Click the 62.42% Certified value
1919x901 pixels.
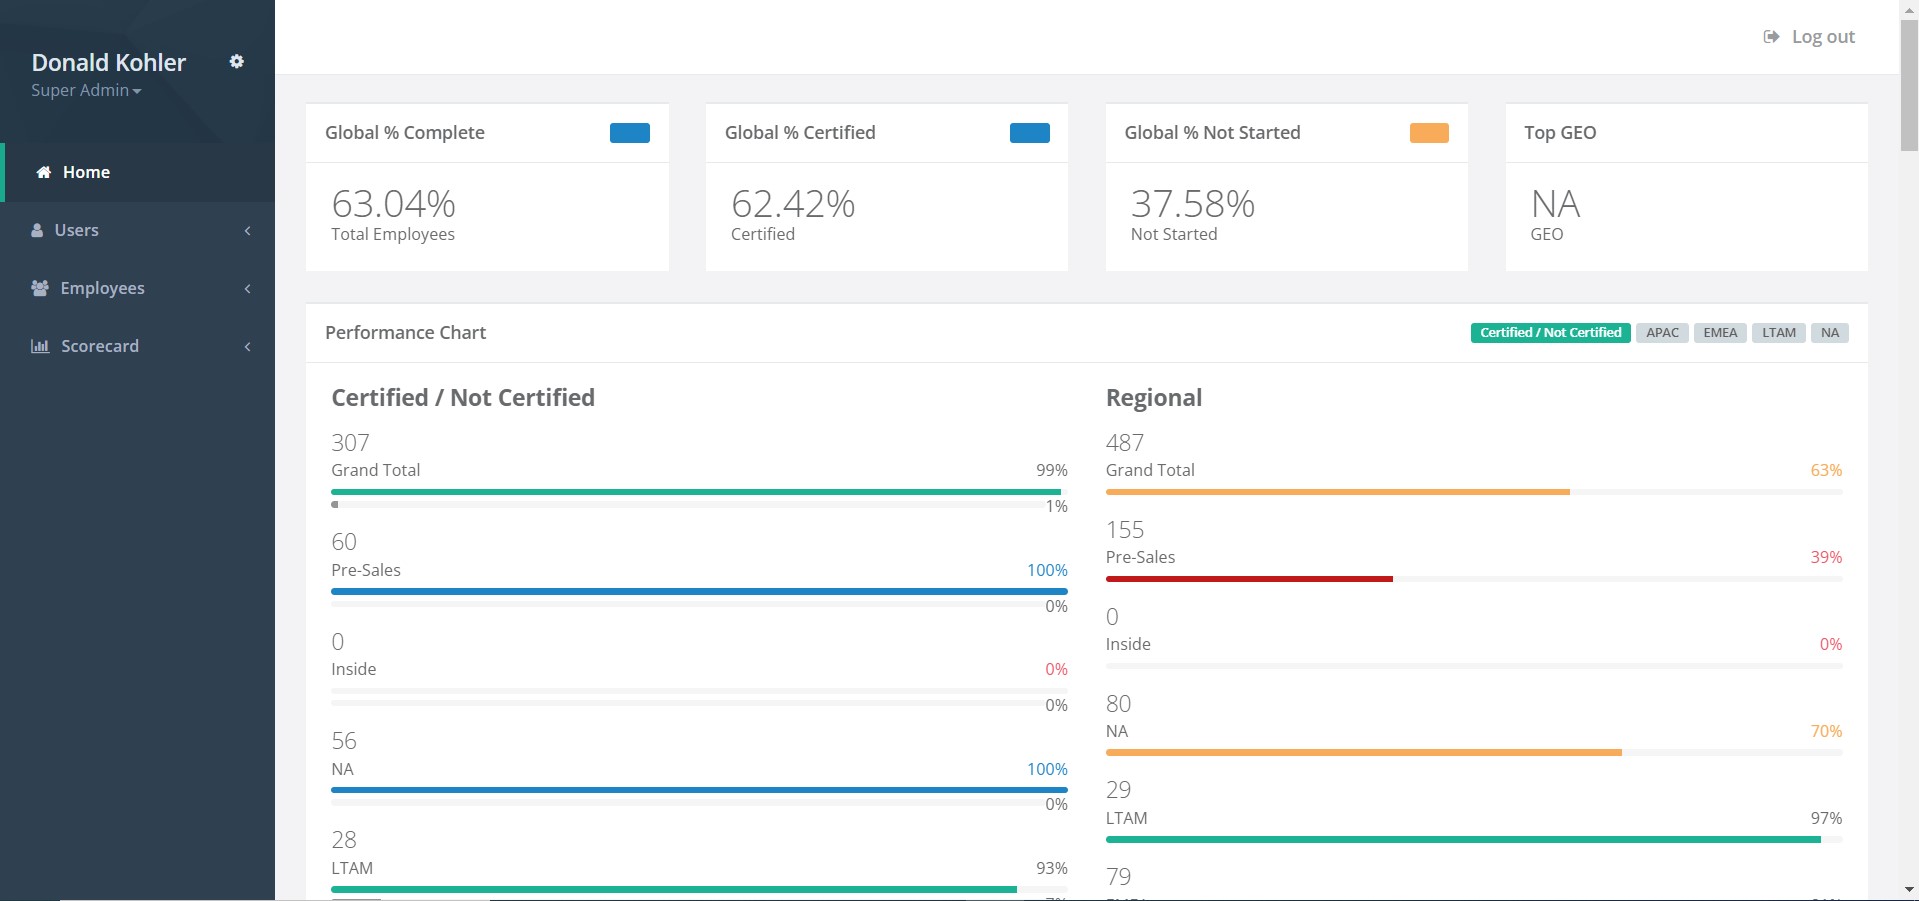(x=793, y=204)
